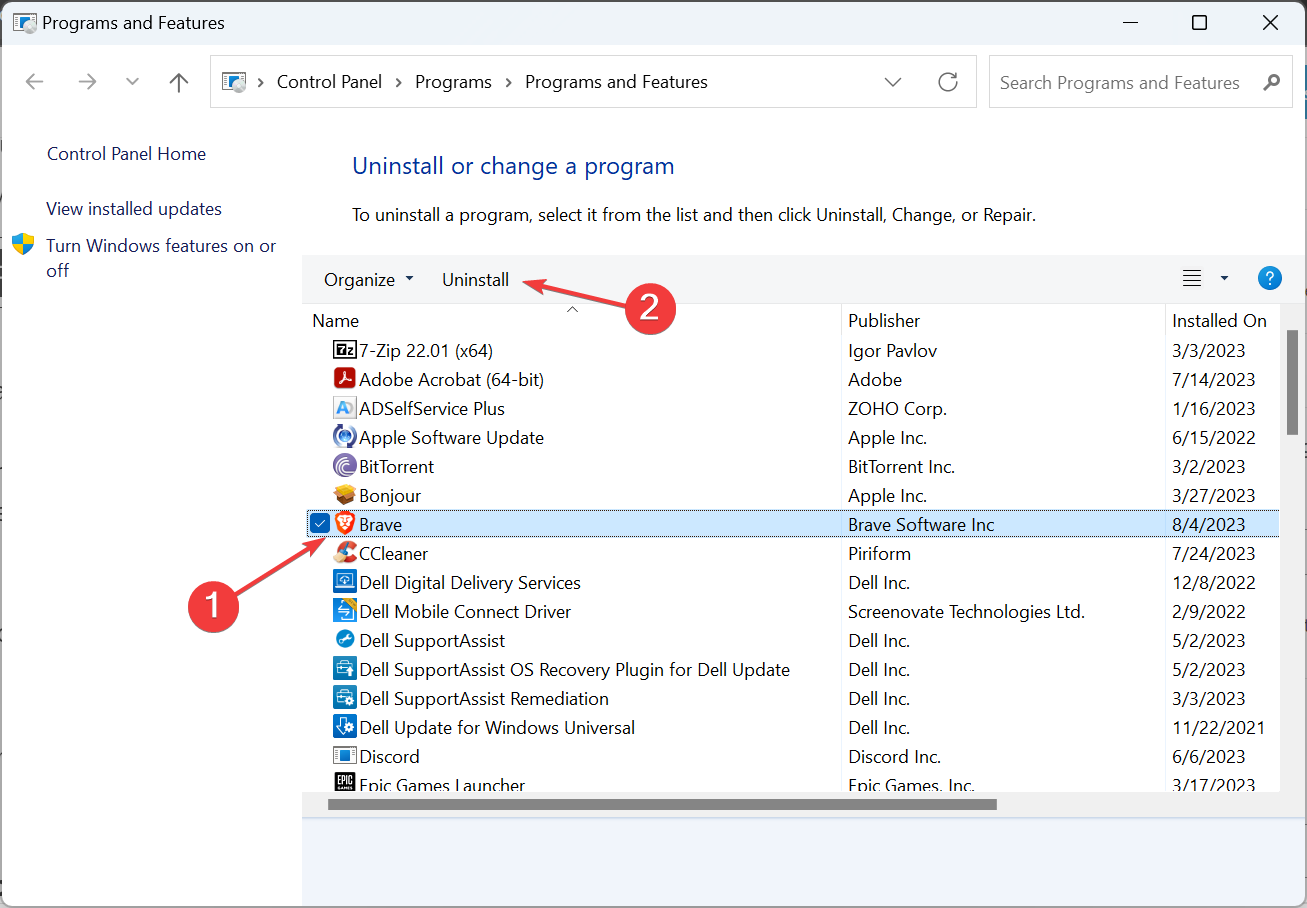Select the Brave browser icon
This screenshot has height=908, width=1307.
point(343,523)
